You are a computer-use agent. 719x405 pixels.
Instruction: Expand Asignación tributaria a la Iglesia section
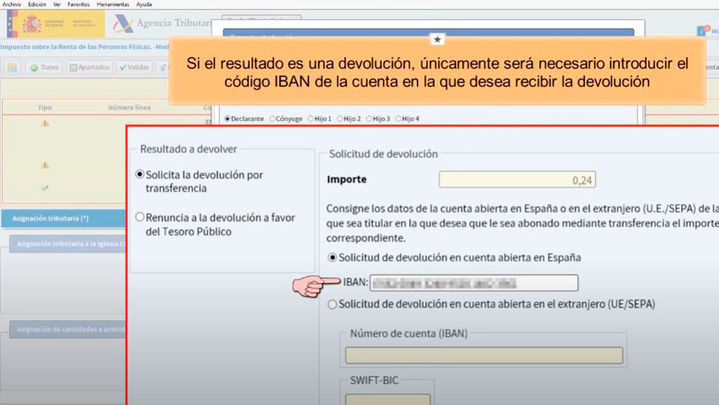coord(65,243)
